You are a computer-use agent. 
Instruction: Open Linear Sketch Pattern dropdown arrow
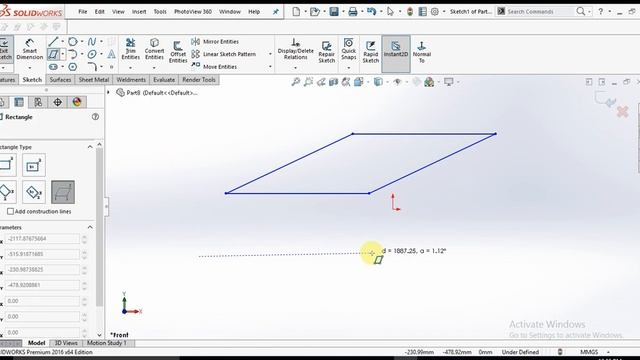pyautogui.click(x=270, y=54)
